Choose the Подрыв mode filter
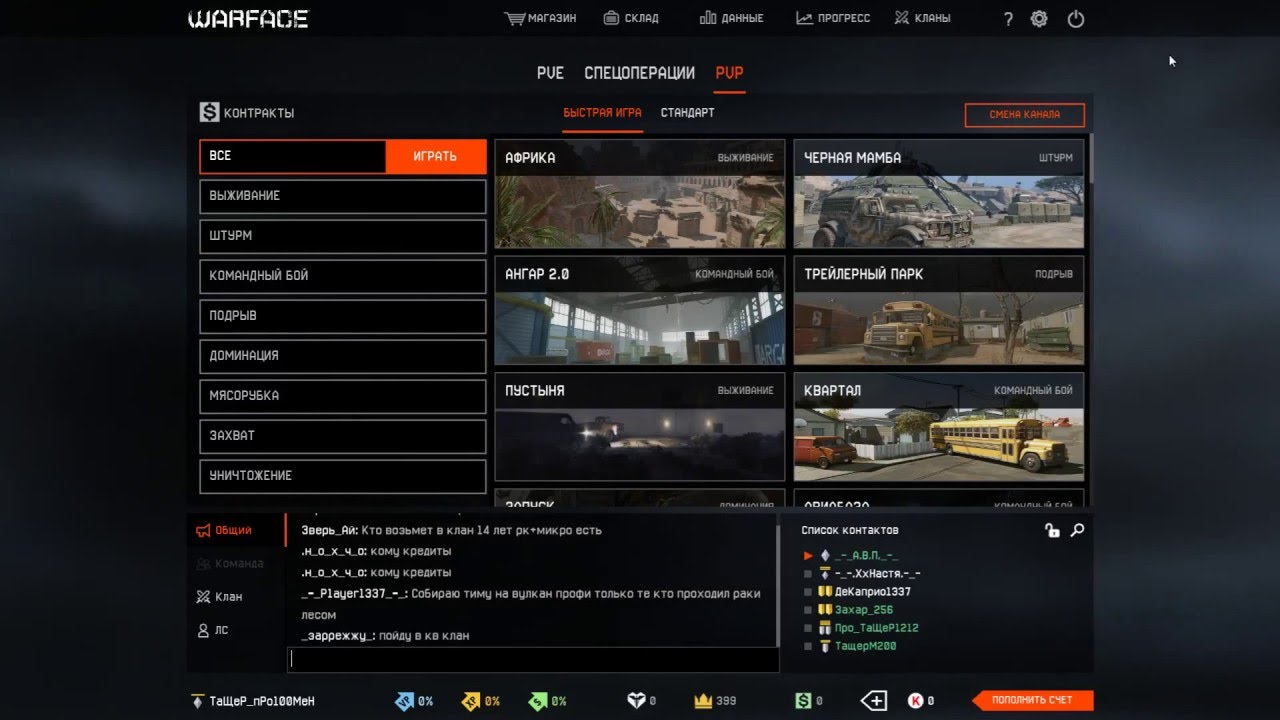This screenshot has height=720, width=1280. pyautogui.click(x=343, y=316)
